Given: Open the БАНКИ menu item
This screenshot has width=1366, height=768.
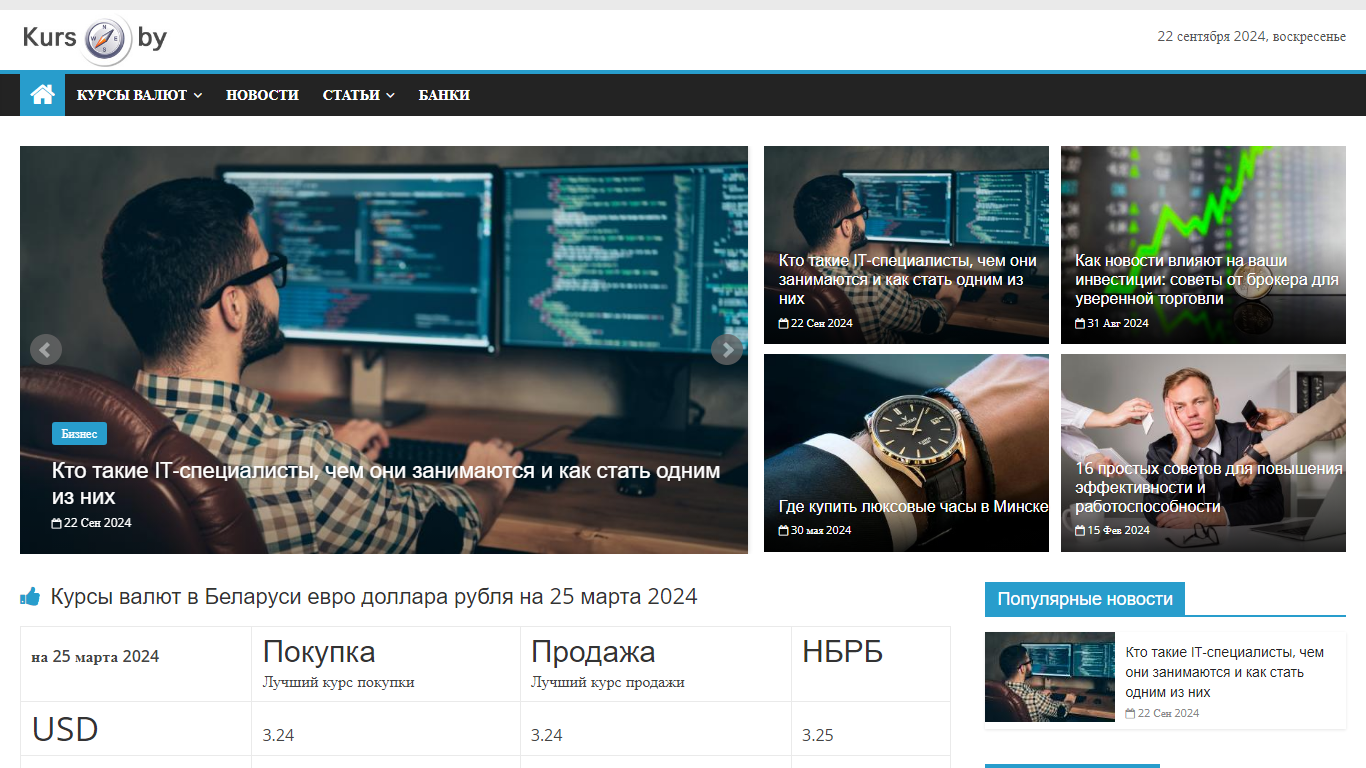Looking at the screenshot, I should (444, 95).
